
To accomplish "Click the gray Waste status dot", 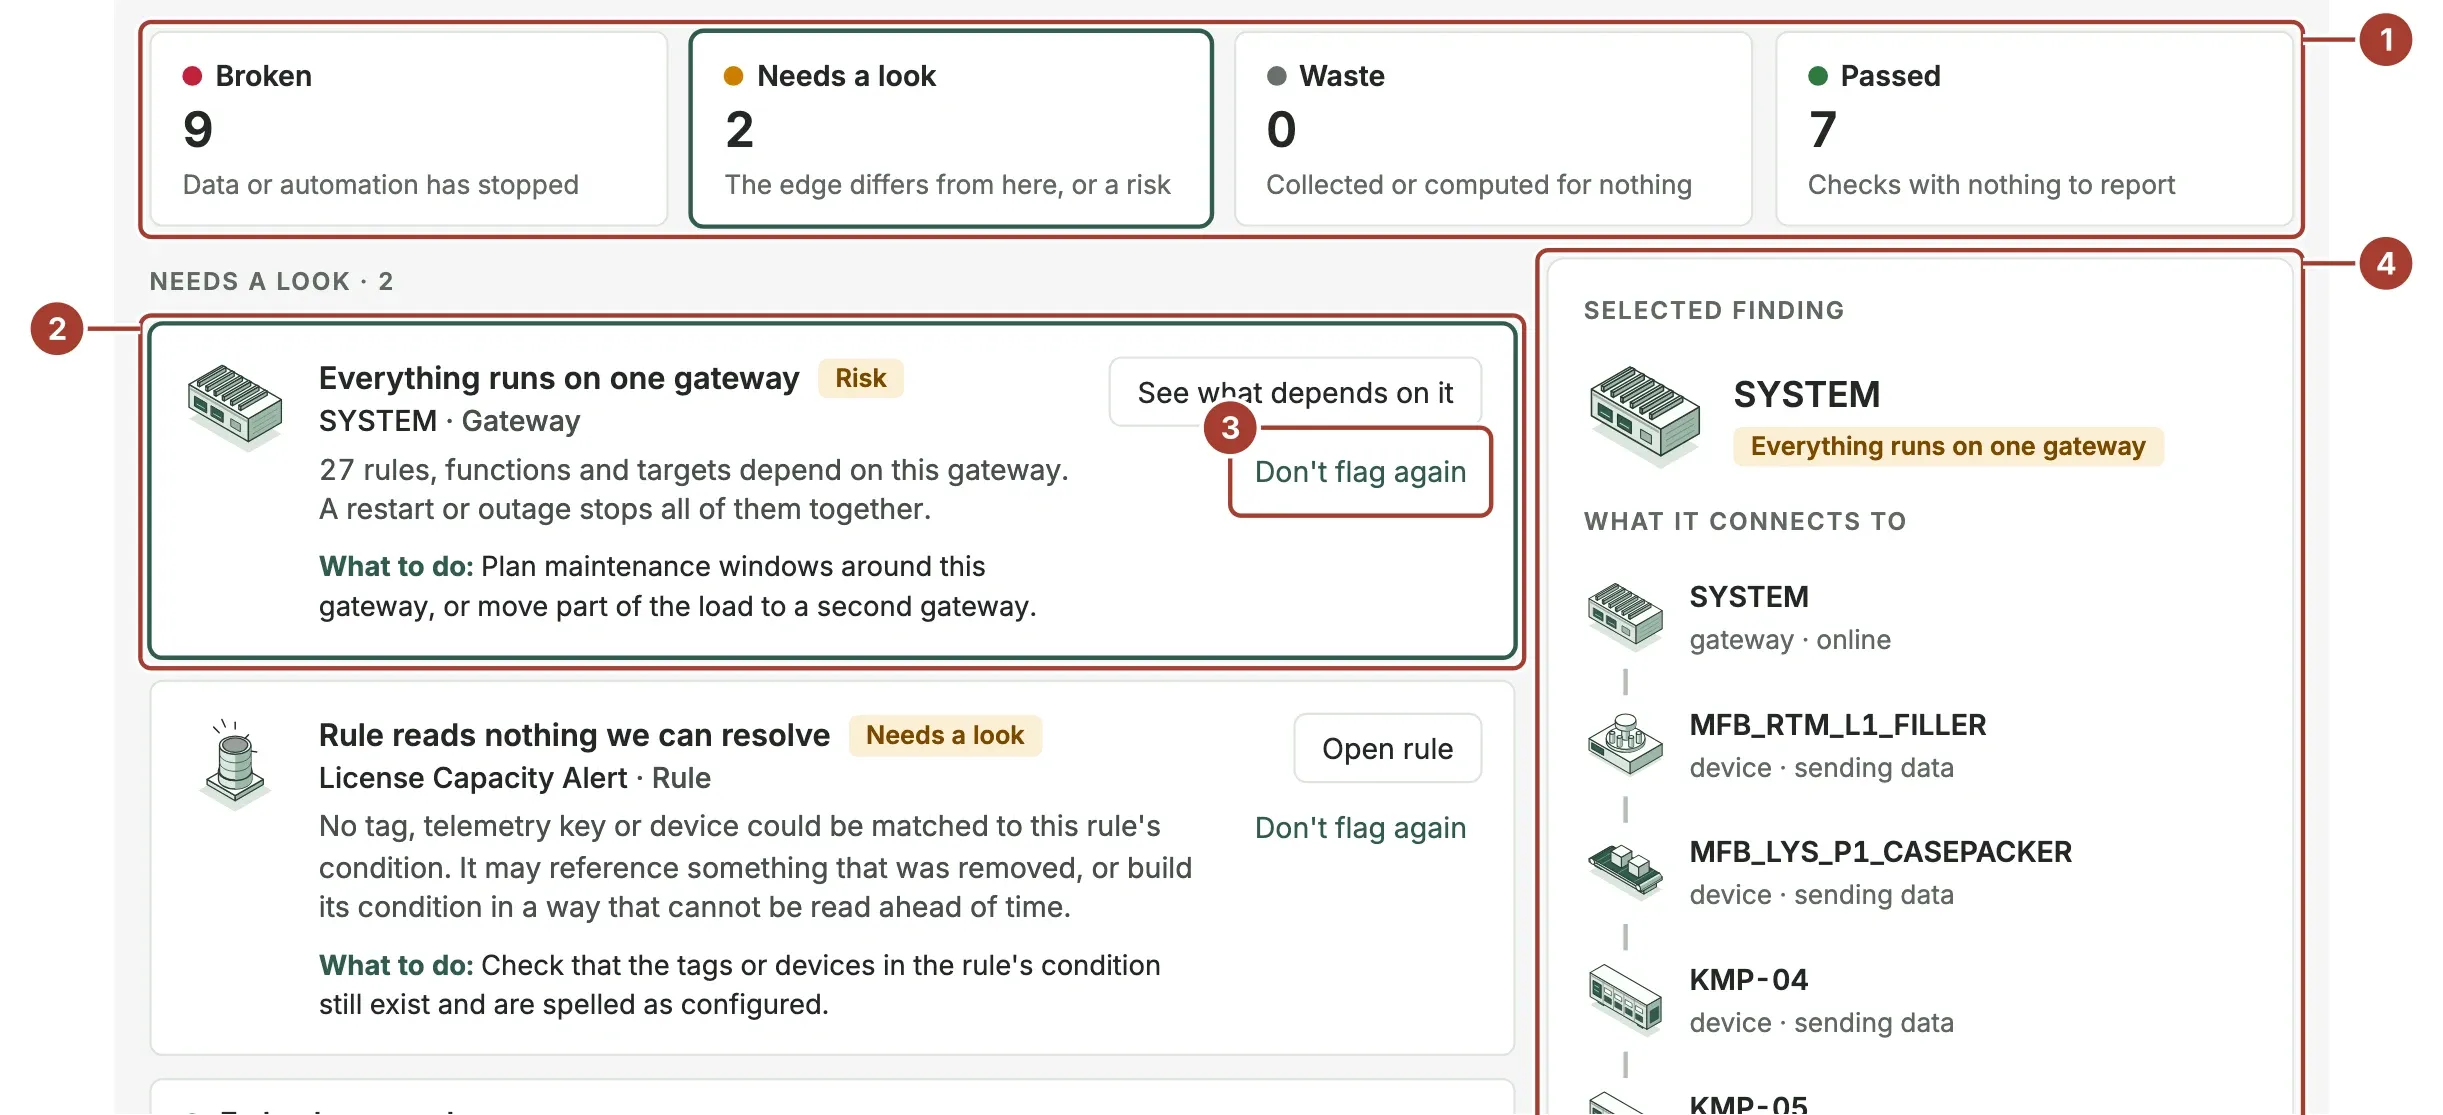I will coord(1276,76).
